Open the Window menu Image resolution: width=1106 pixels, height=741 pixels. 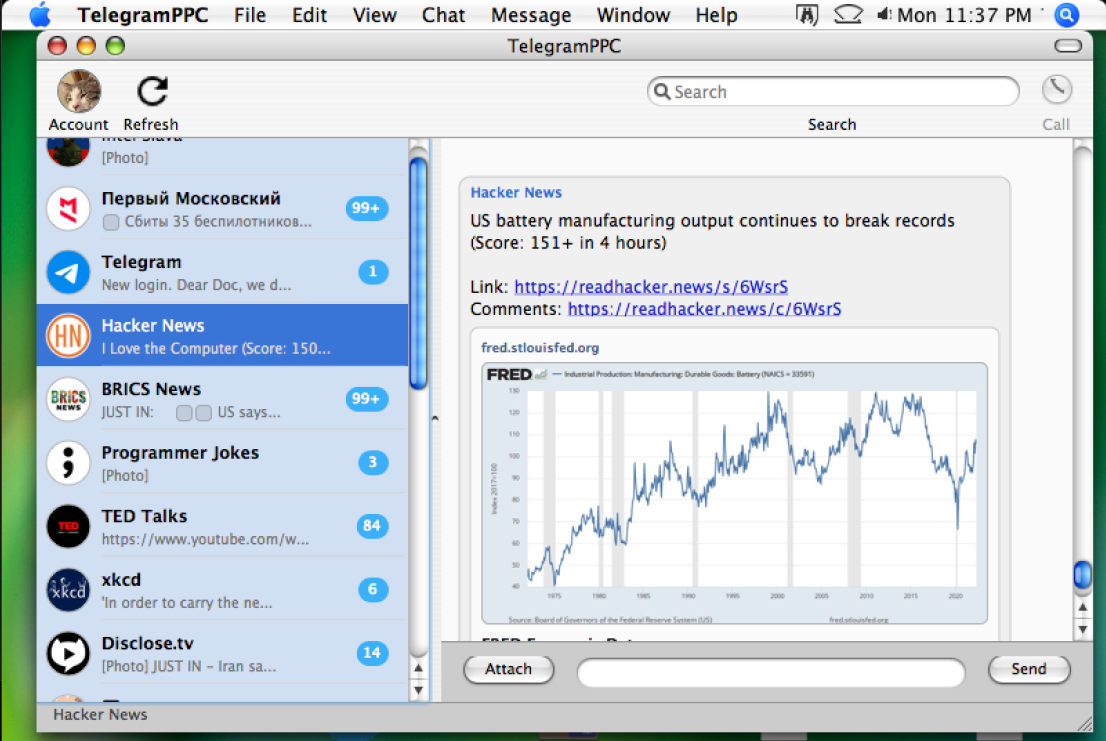[x=633, y=15]
